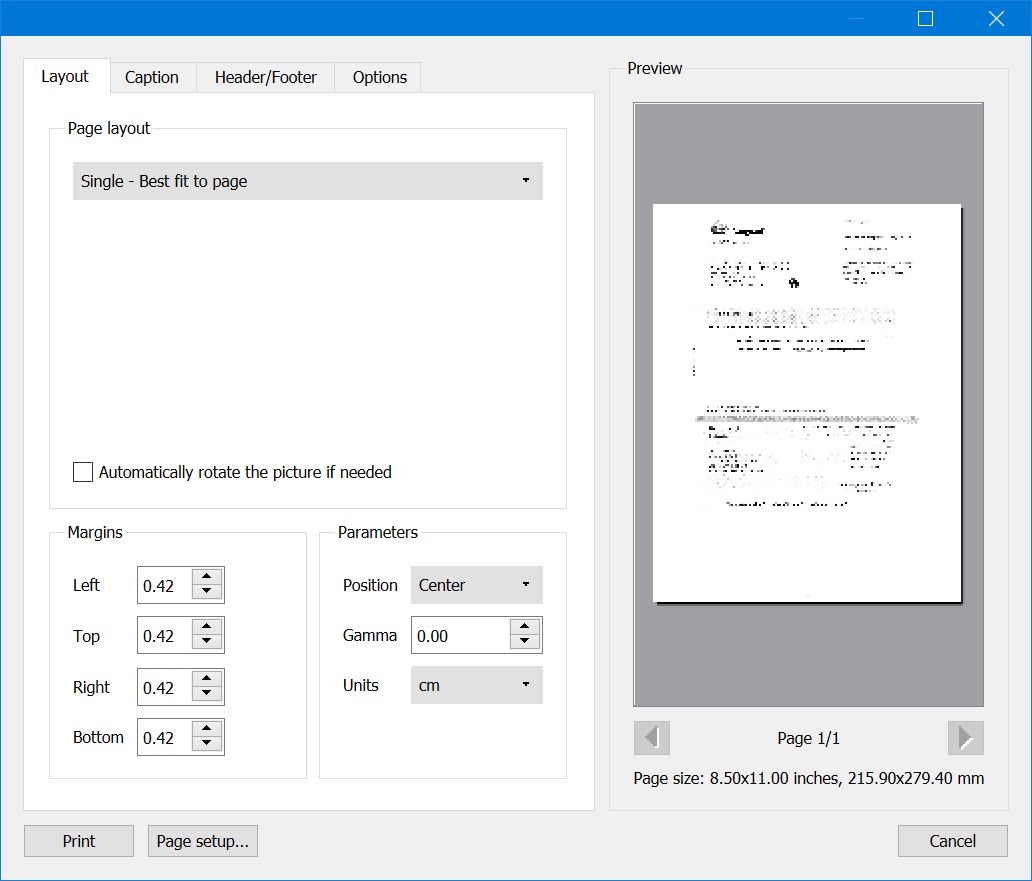Click the document page preview thumbnail
The width and height of the screenshot is (1032, 881).
[x=807, y=403]
